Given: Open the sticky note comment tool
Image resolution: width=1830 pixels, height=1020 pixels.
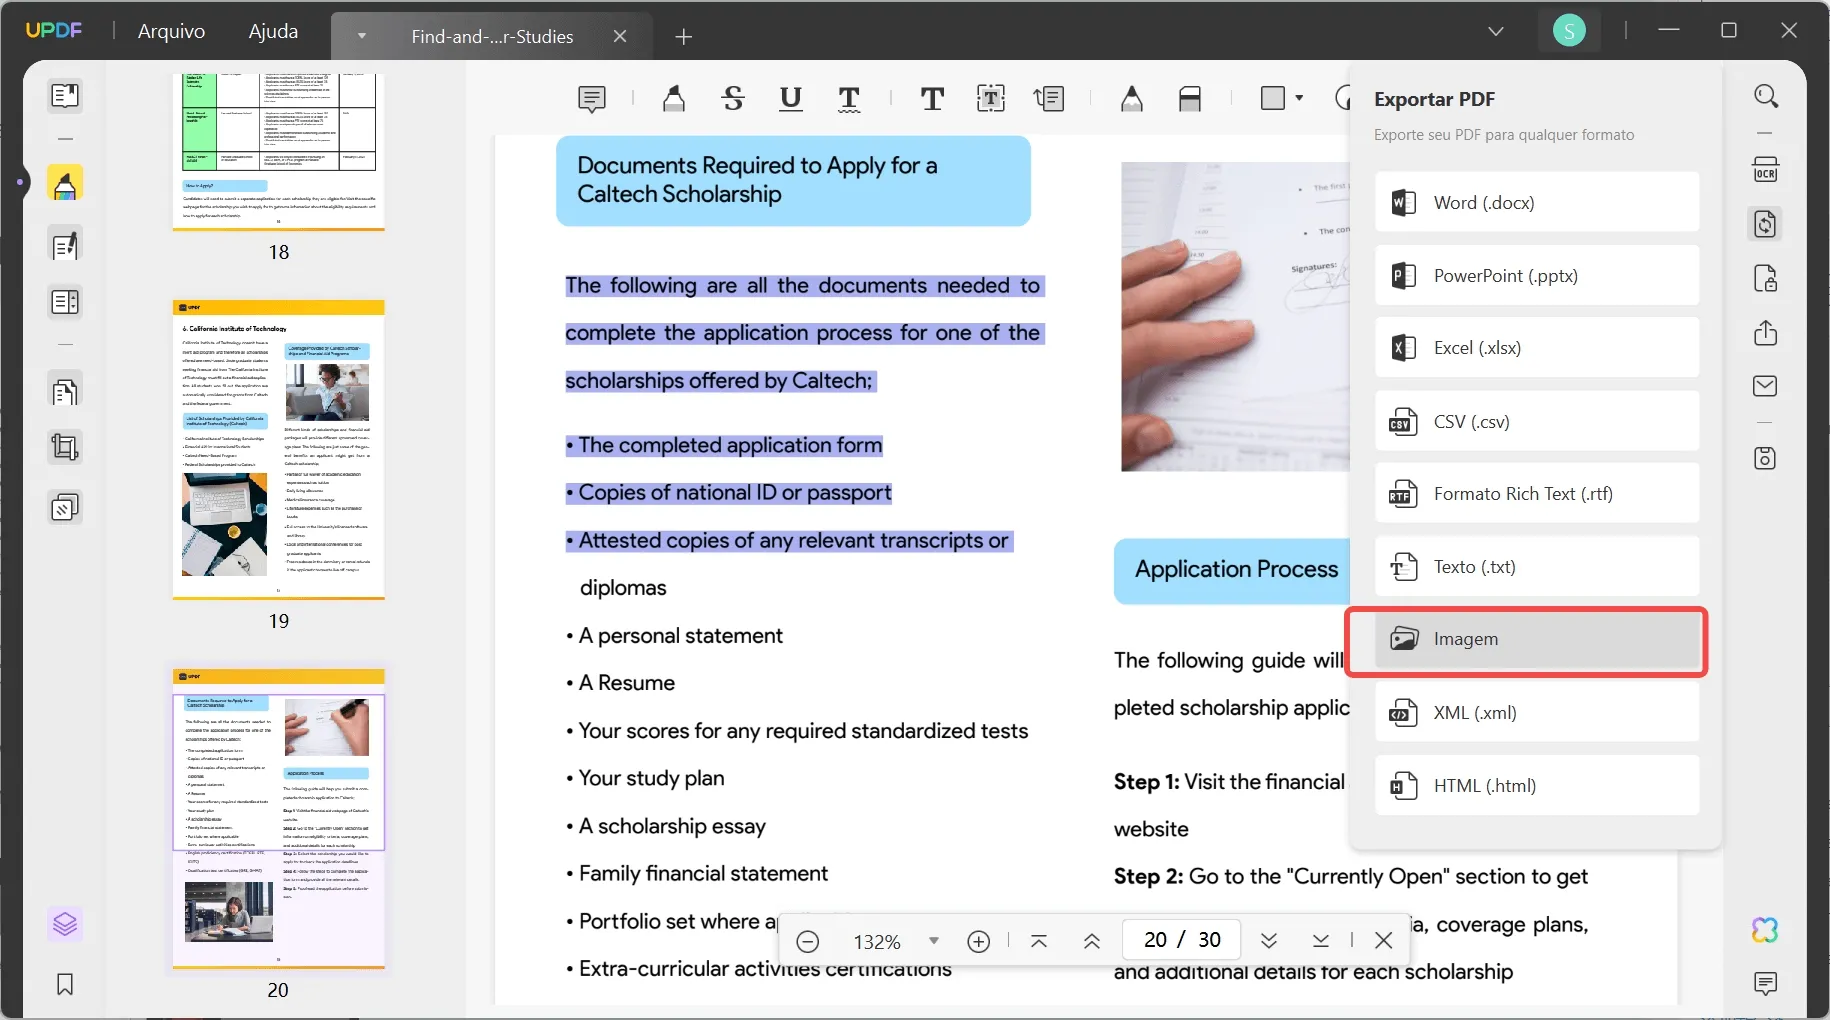Looking at the screenshot, I should (x=592, y=98).
